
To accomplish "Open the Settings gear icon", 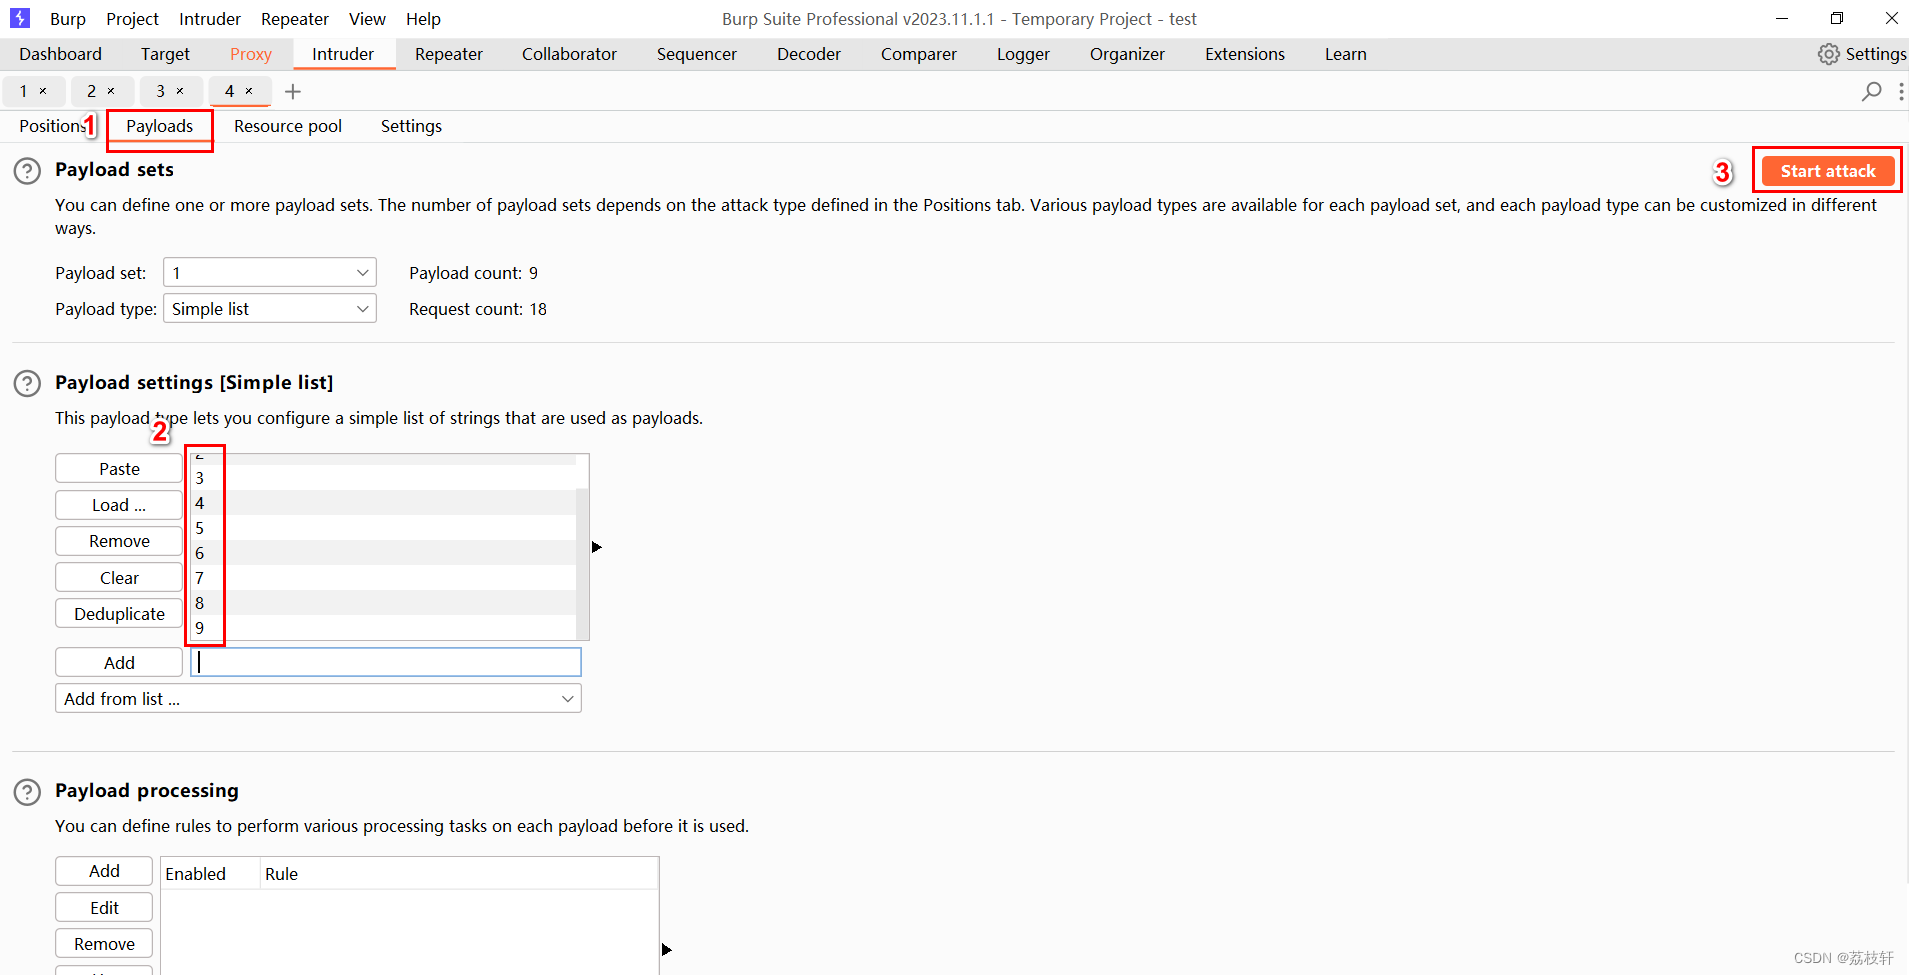I will click(1828, 54).
